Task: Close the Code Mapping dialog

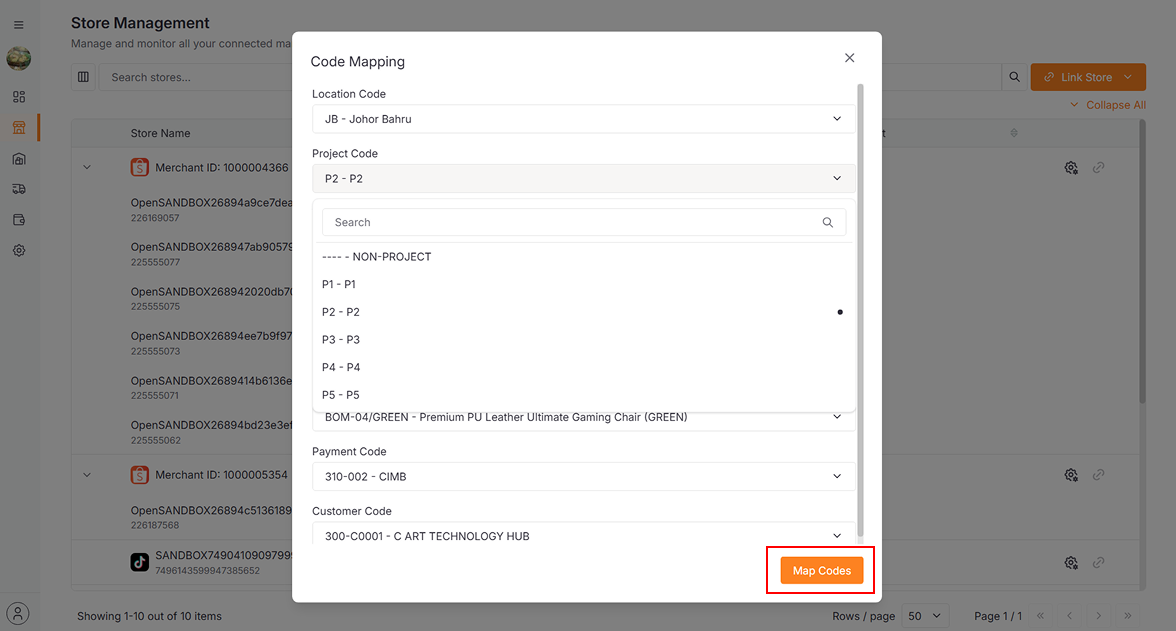Action: tap(849, 58)
